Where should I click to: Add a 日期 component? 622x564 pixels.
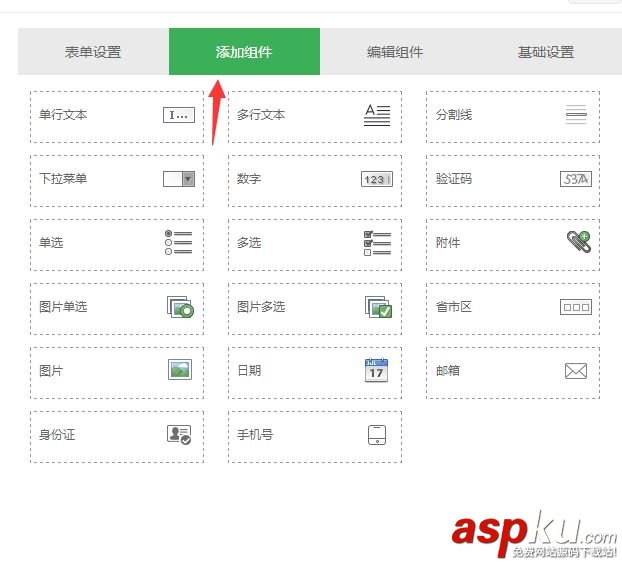(315, 373)
